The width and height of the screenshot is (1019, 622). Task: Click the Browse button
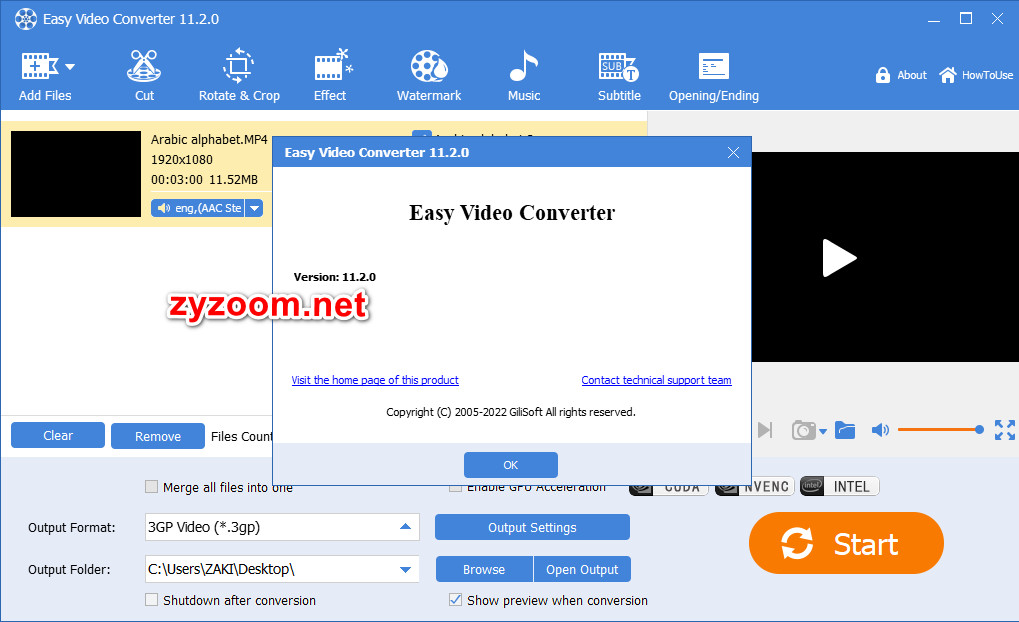click(484, 569)
